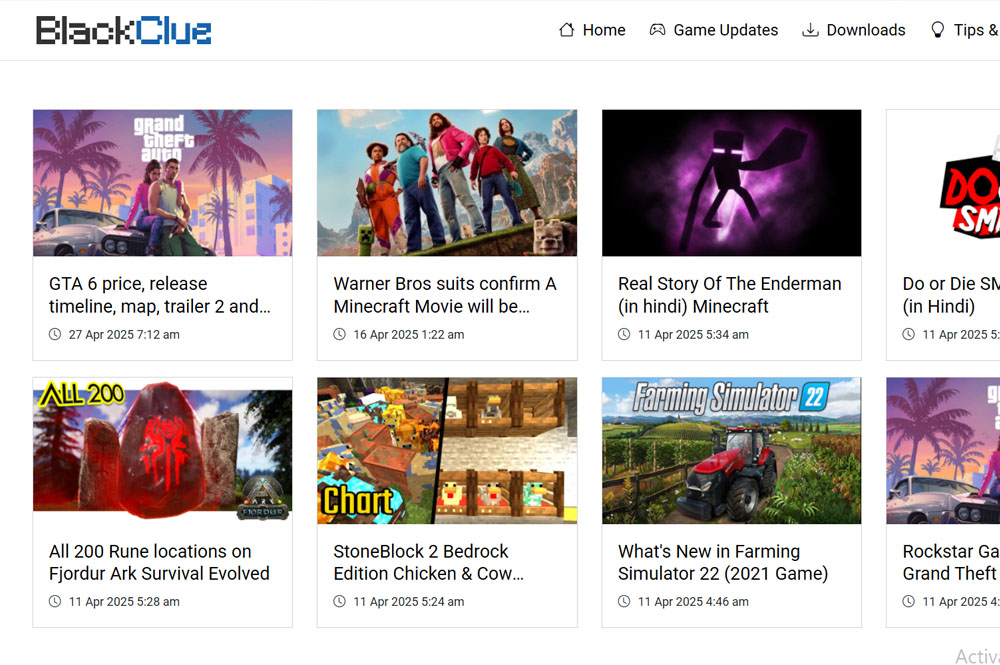This screenshot has height=665, width=1000.
Task: Open the Rockstar Grand Theft thumbnail
Action: [x=943, y=451]
